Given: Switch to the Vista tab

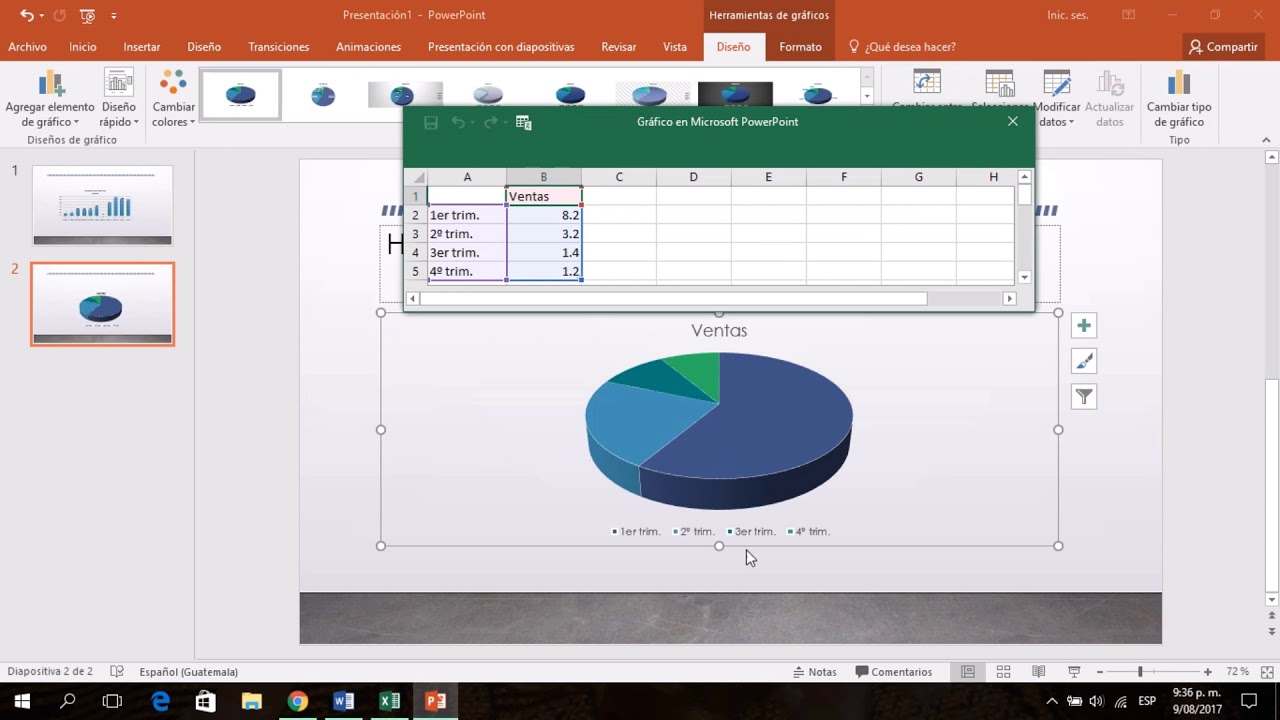Looking at the screenshot, I should [675, 47].
